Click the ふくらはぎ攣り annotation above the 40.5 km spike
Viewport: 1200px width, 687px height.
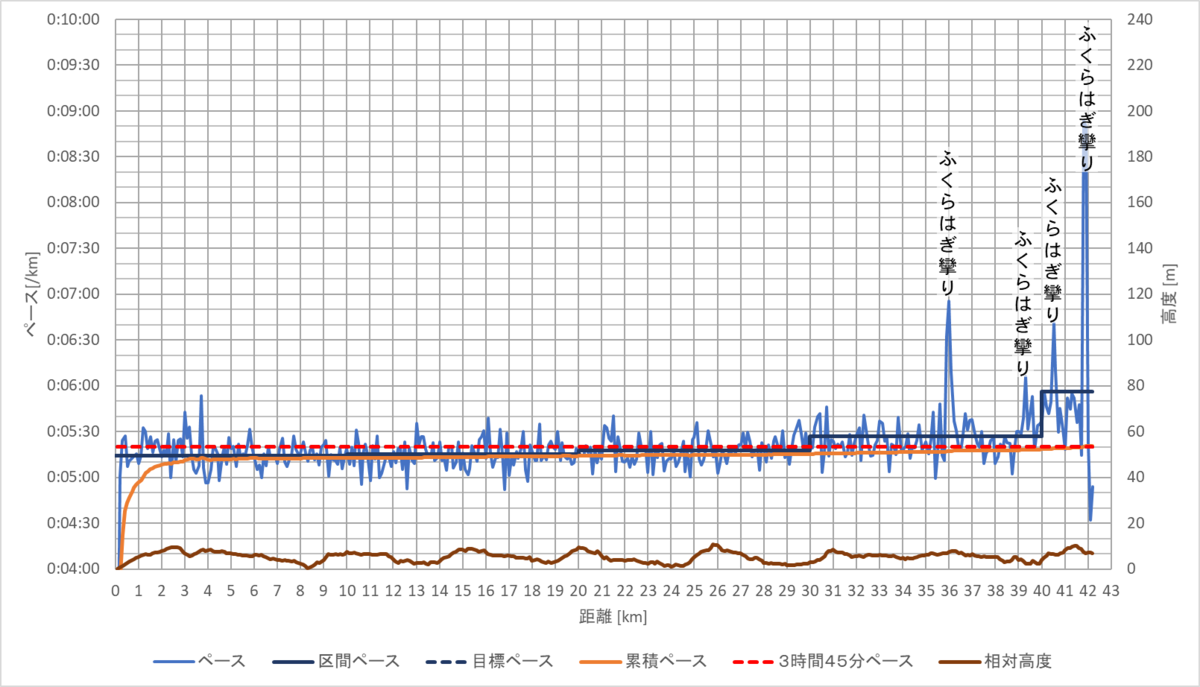(x=1052, y=250)
